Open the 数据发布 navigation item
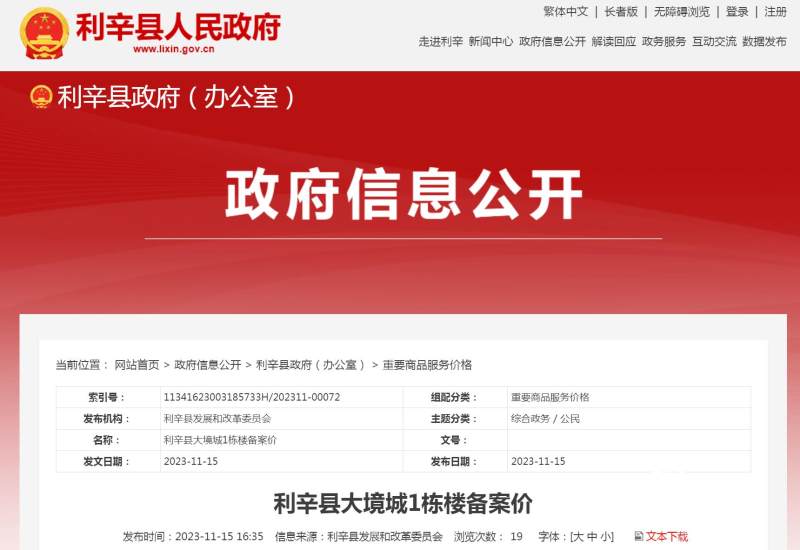This screenshot has width=800, height=550. pos(764,42)
